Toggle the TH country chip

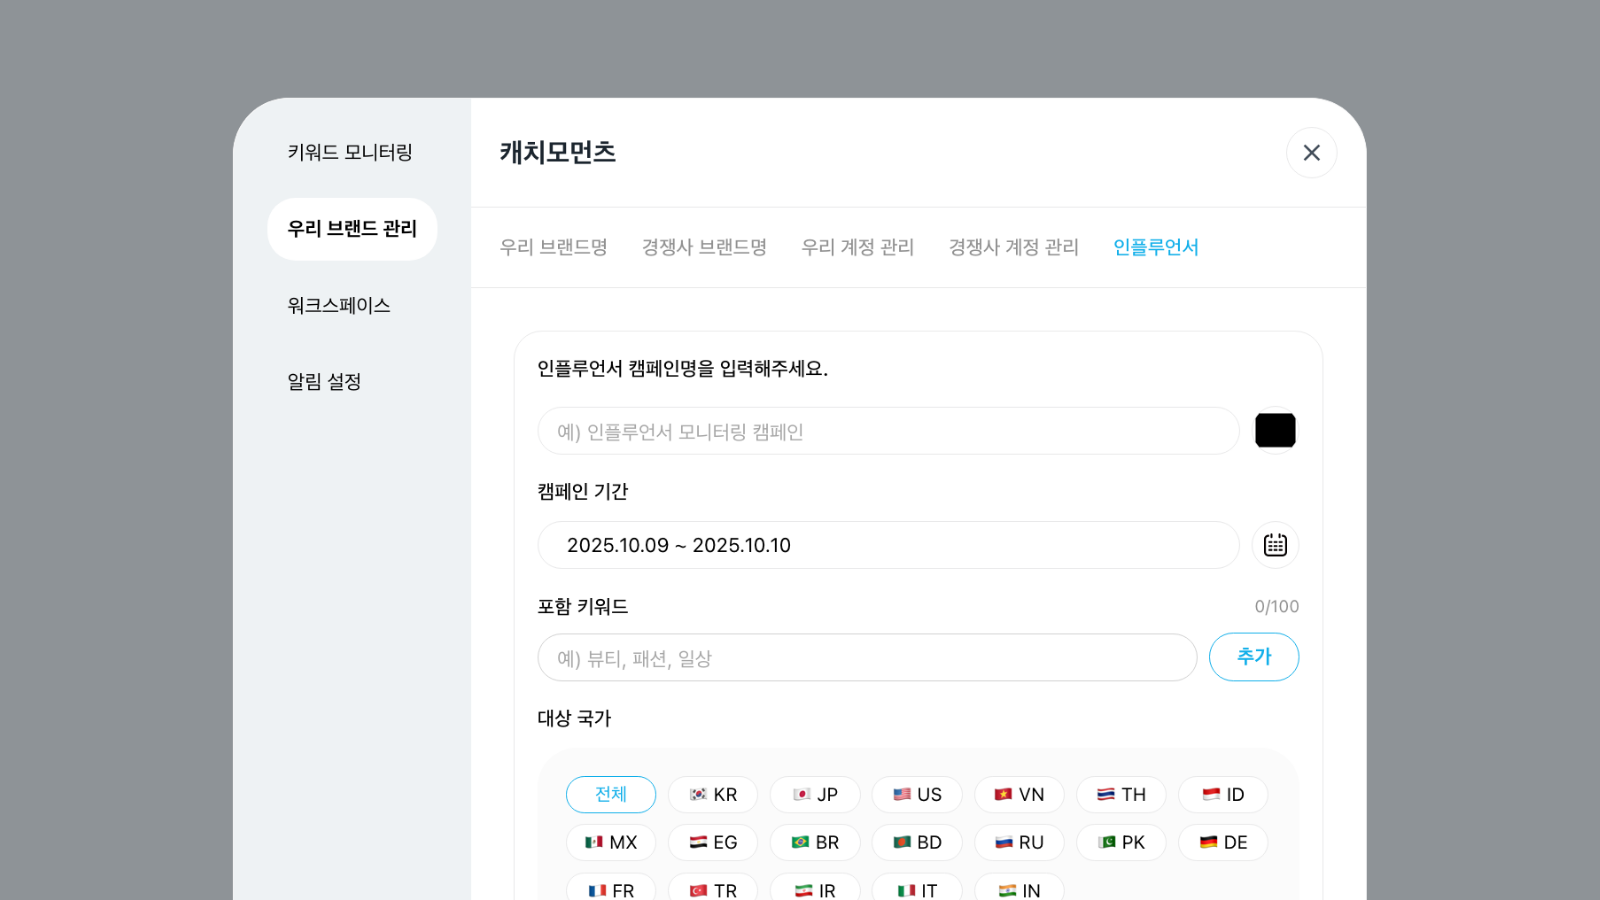coord(1121,794)
